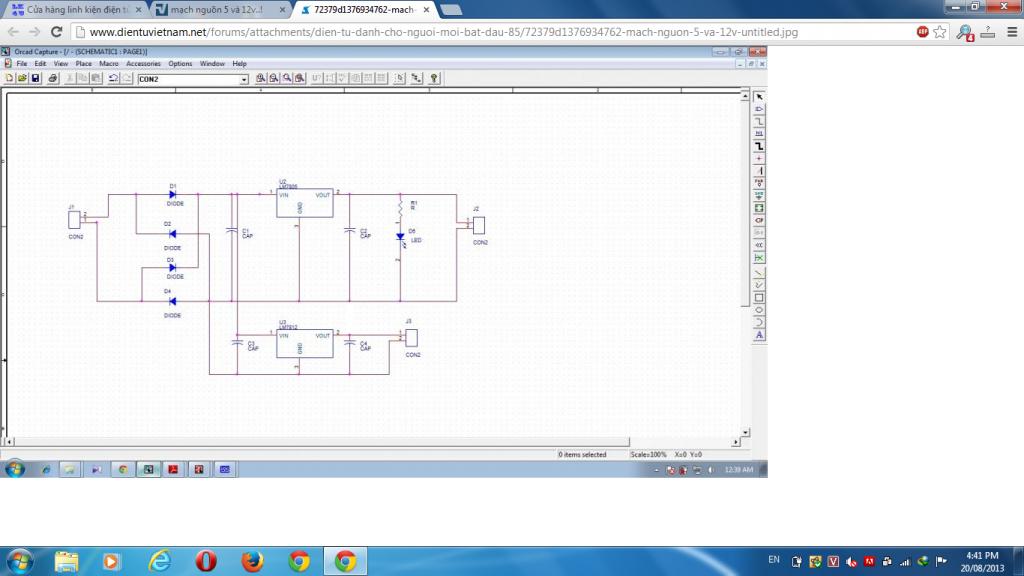1024x576 pixels.
Task: Click the Print toolbar icon
Action: coord(53,78)
